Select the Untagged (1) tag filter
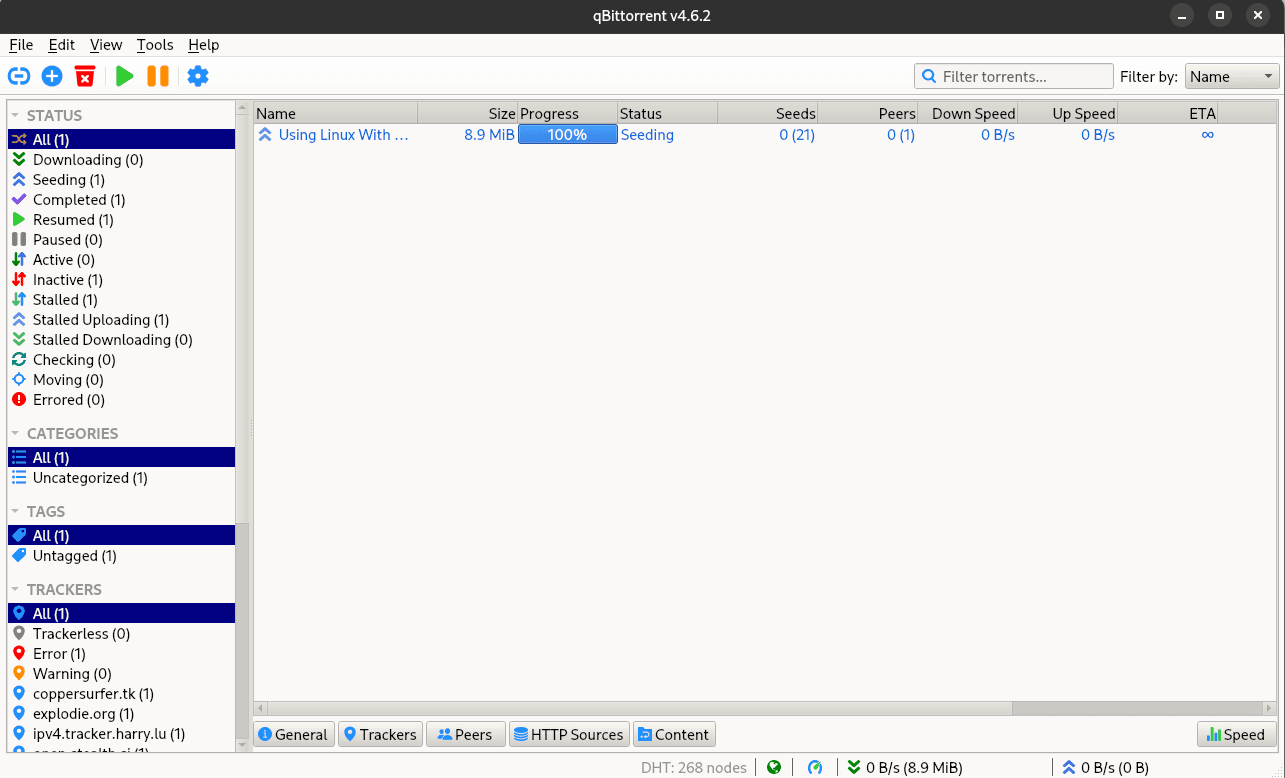1285x778 pixels. point(122,556)
